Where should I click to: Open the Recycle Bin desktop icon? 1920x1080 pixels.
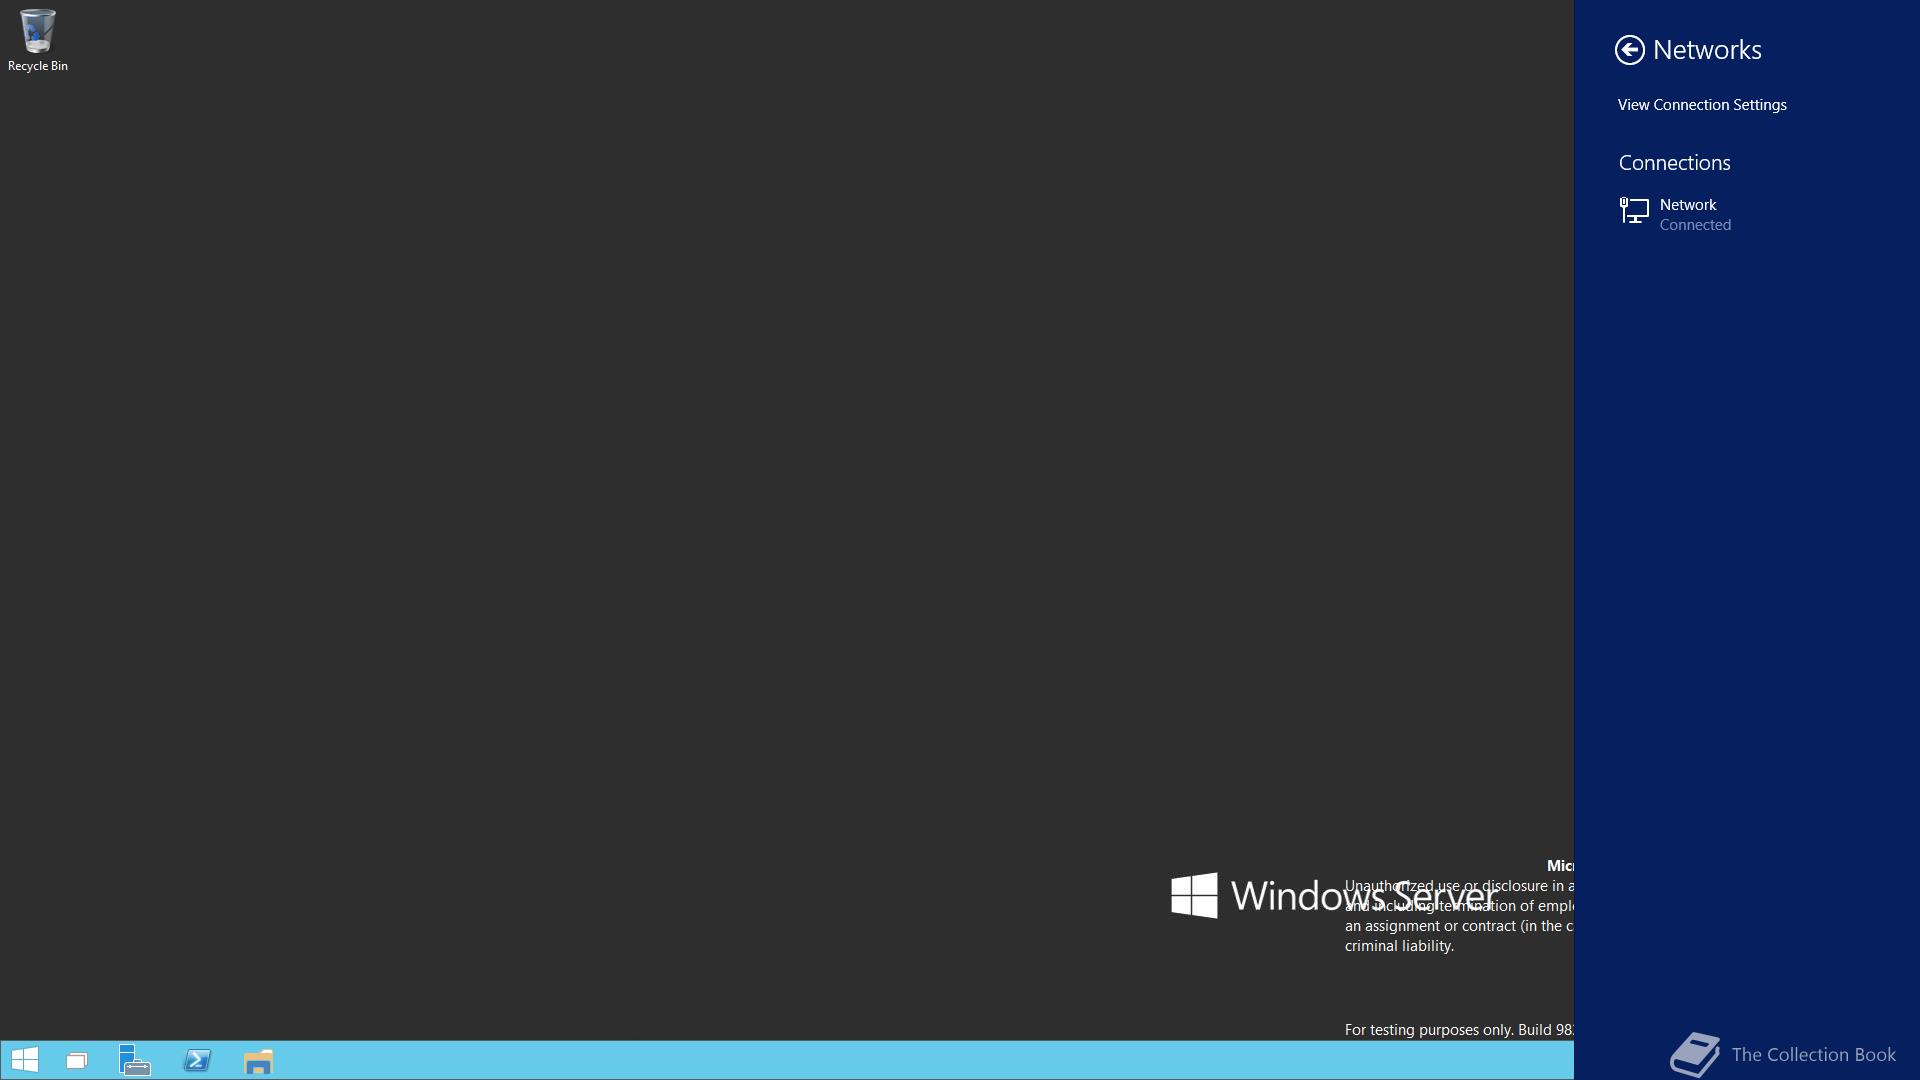coord(38,40)
